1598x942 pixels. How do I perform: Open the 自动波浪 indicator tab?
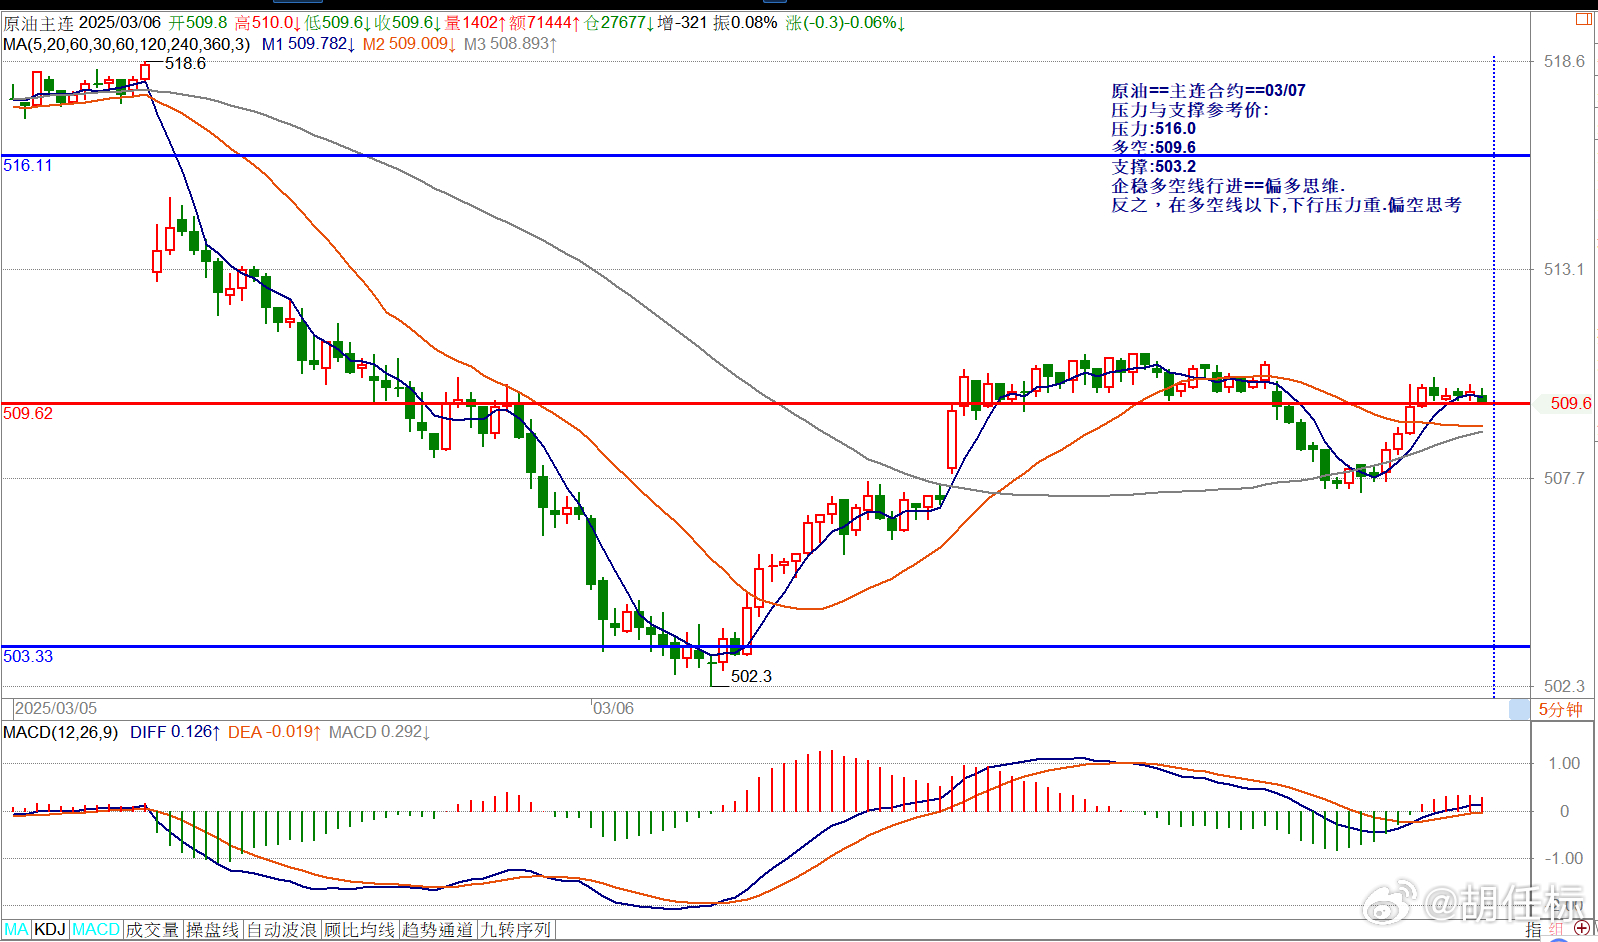(x=282, y=930)
